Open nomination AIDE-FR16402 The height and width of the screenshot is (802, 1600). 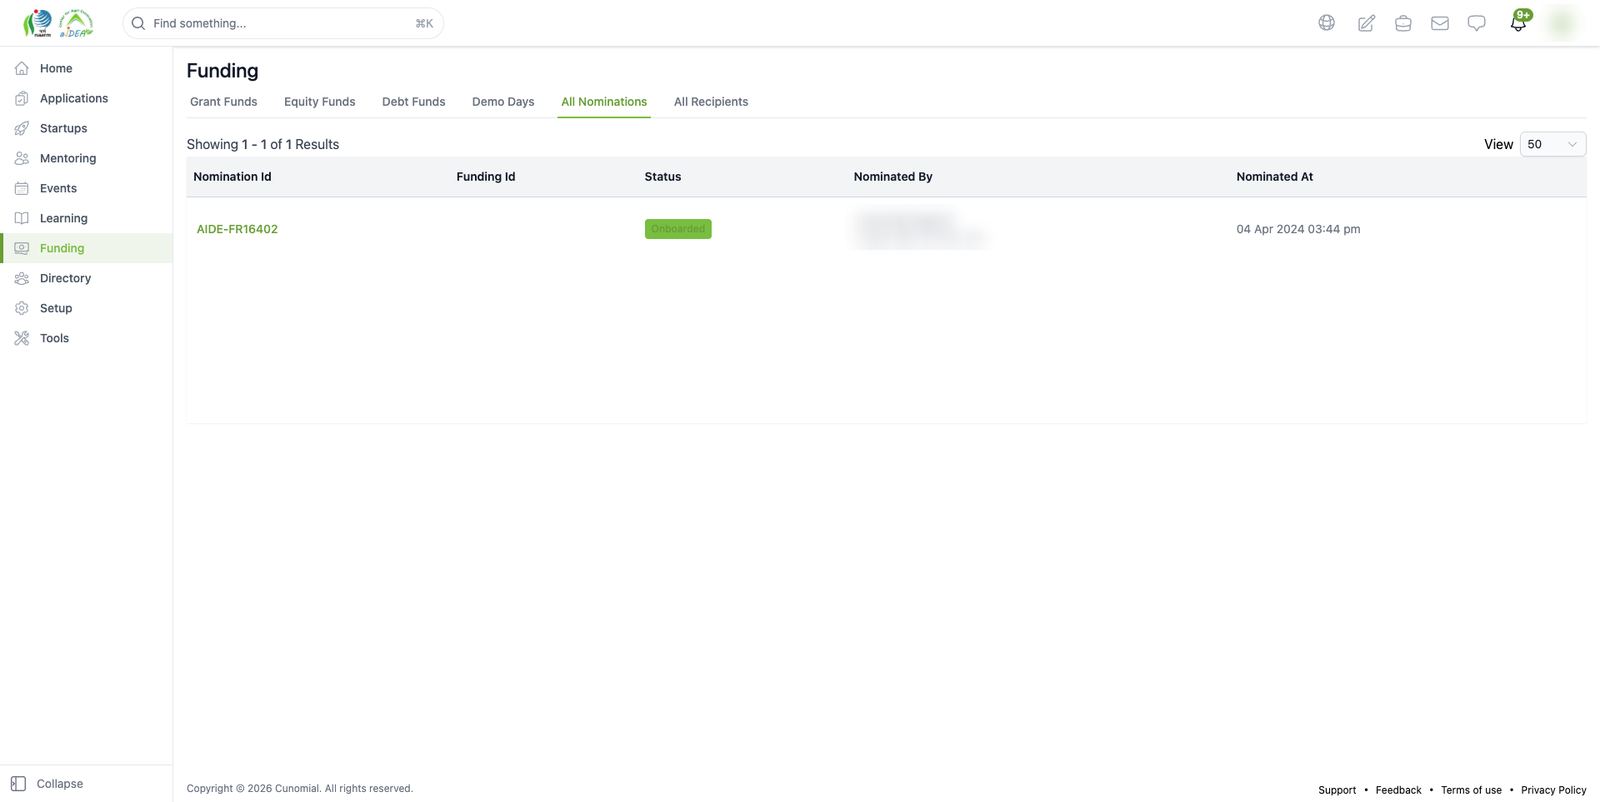coord(237,229)
